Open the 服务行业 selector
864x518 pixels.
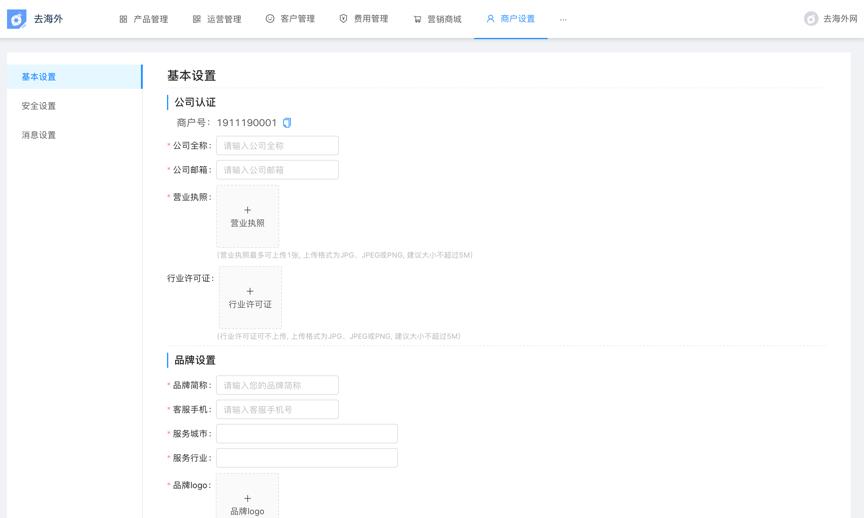(307, 458)
